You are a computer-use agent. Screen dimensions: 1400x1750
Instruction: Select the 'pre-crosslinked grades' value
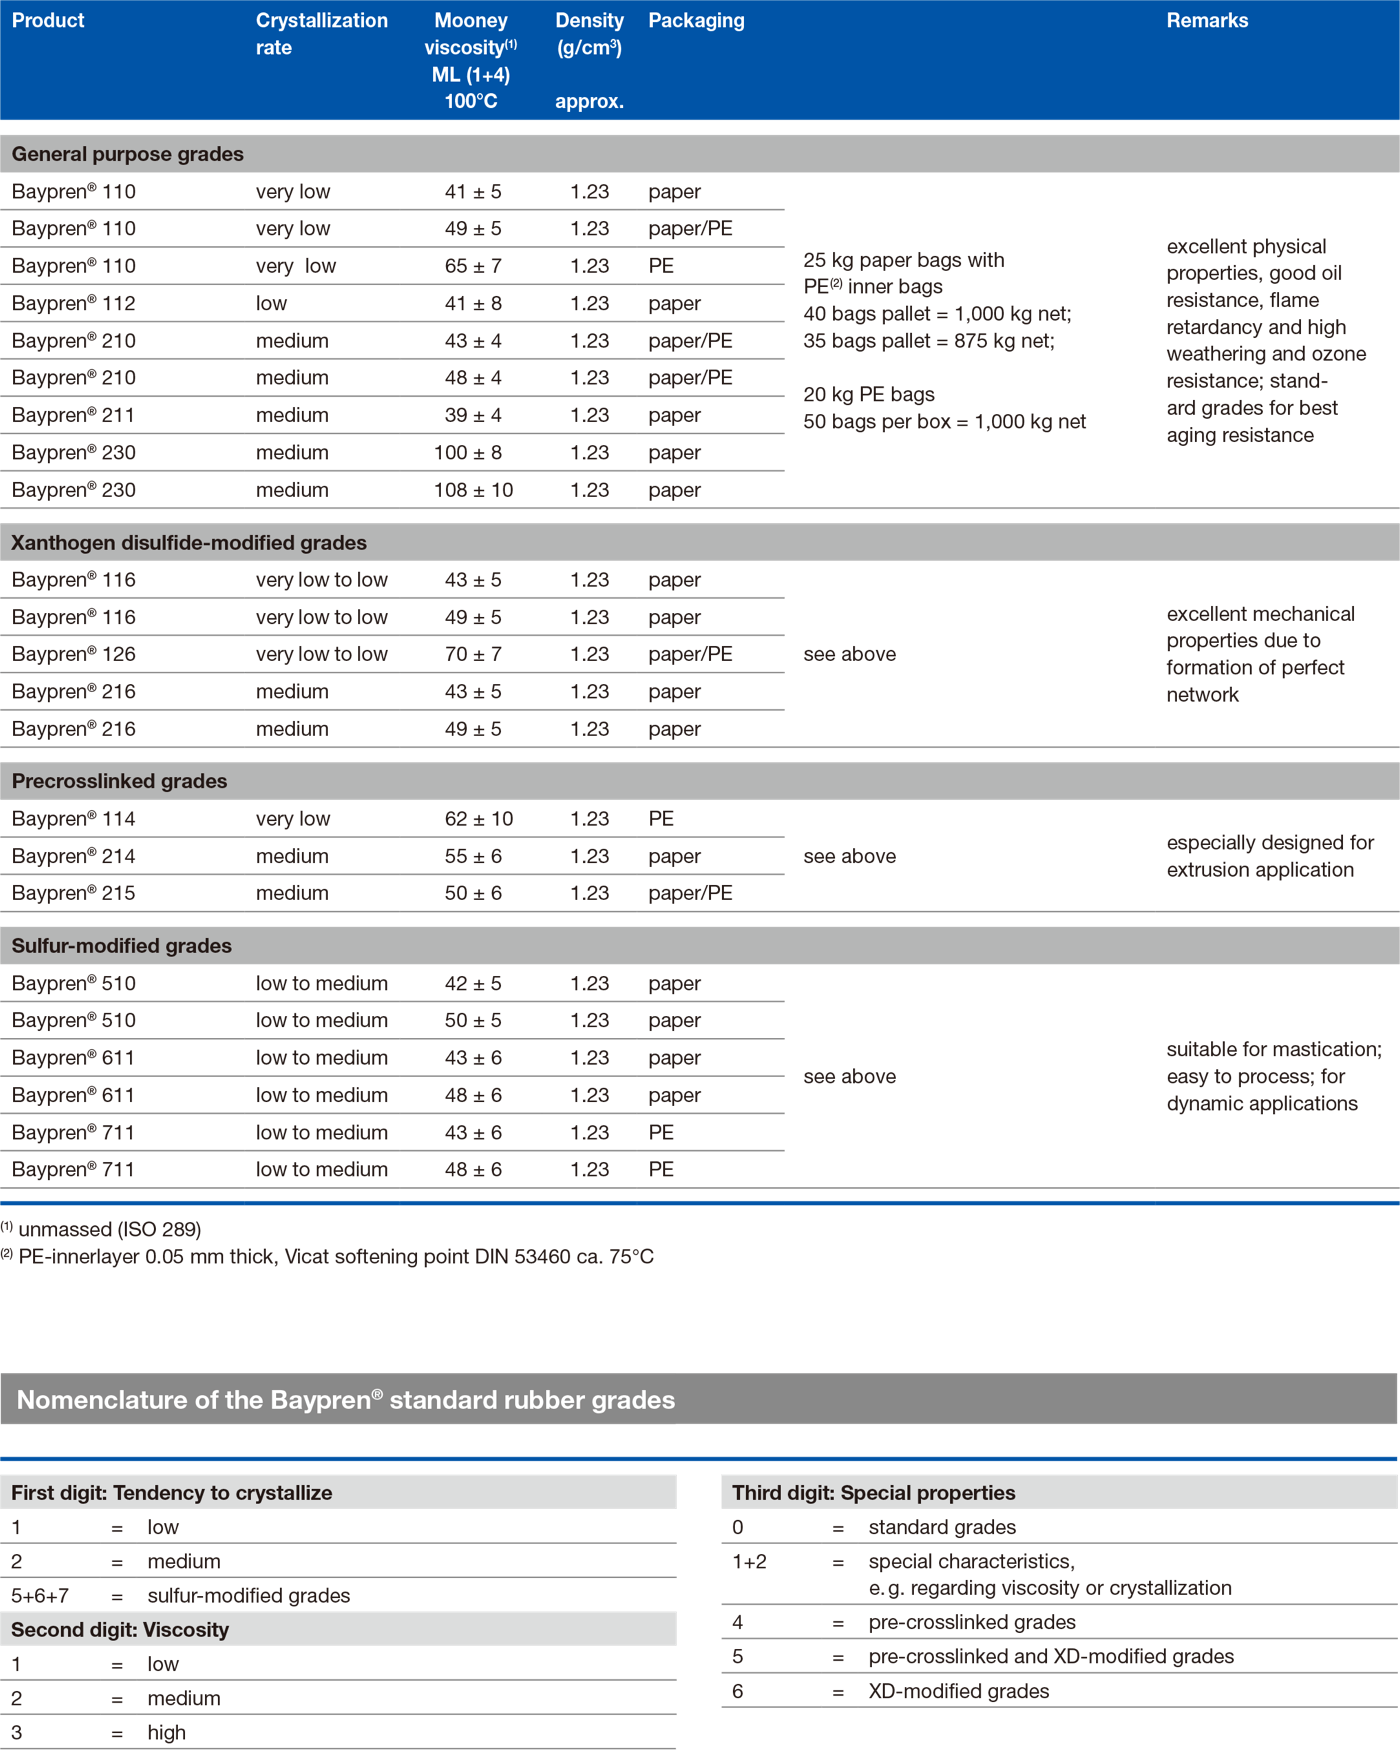click(x=972, y=1622)
